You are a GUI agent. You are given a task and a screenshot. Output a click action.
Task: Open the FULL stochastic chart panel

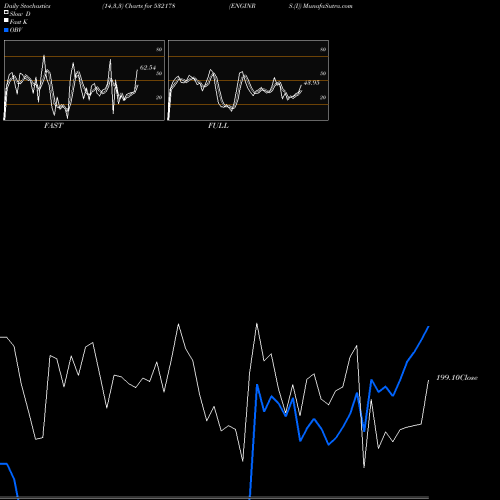pos(248,80)
